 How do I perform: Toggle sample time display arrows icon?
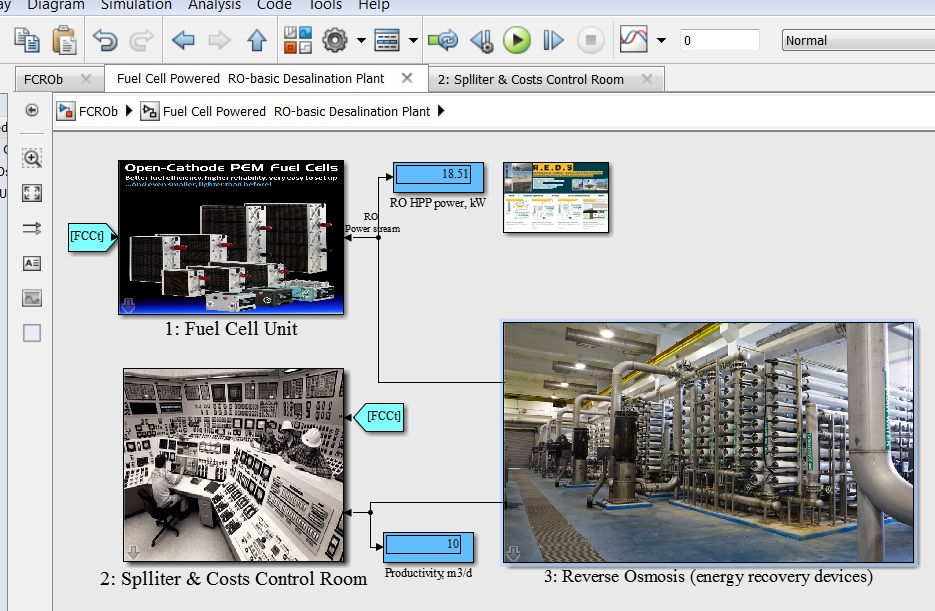[32, 228]
